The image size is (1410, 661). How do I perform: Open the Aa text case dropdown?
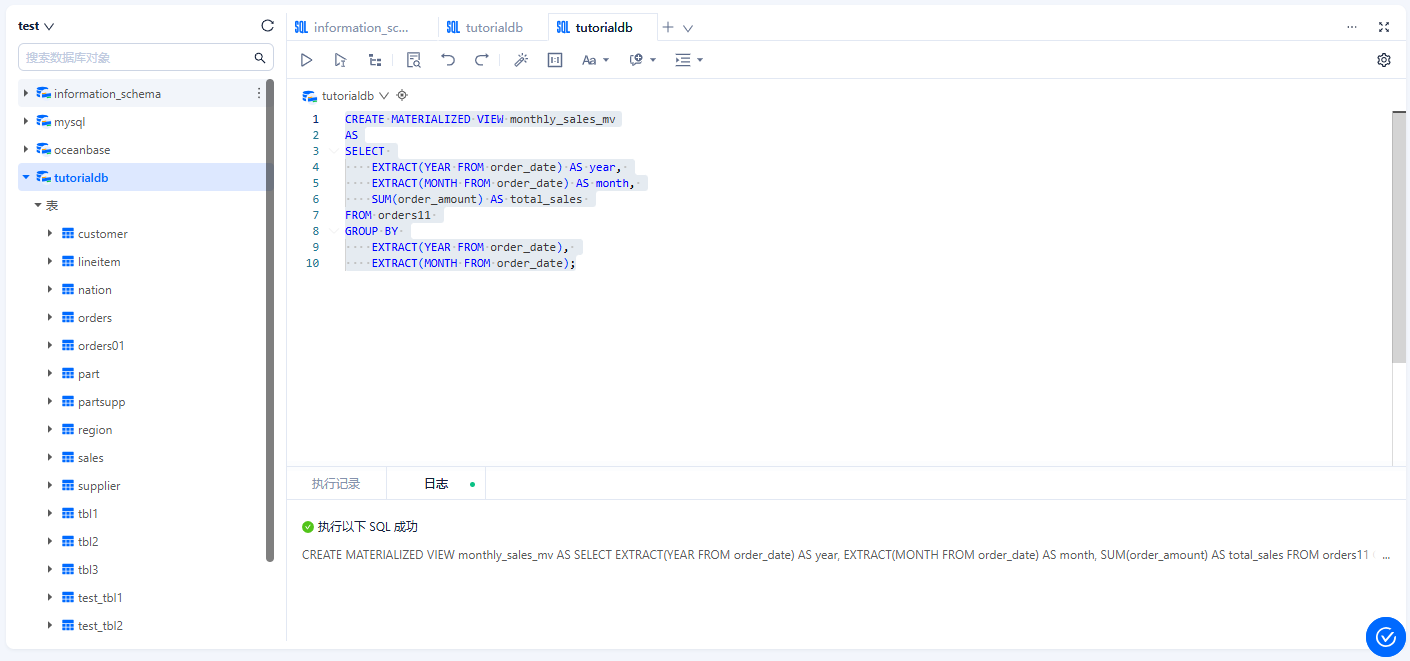point(595,60)
